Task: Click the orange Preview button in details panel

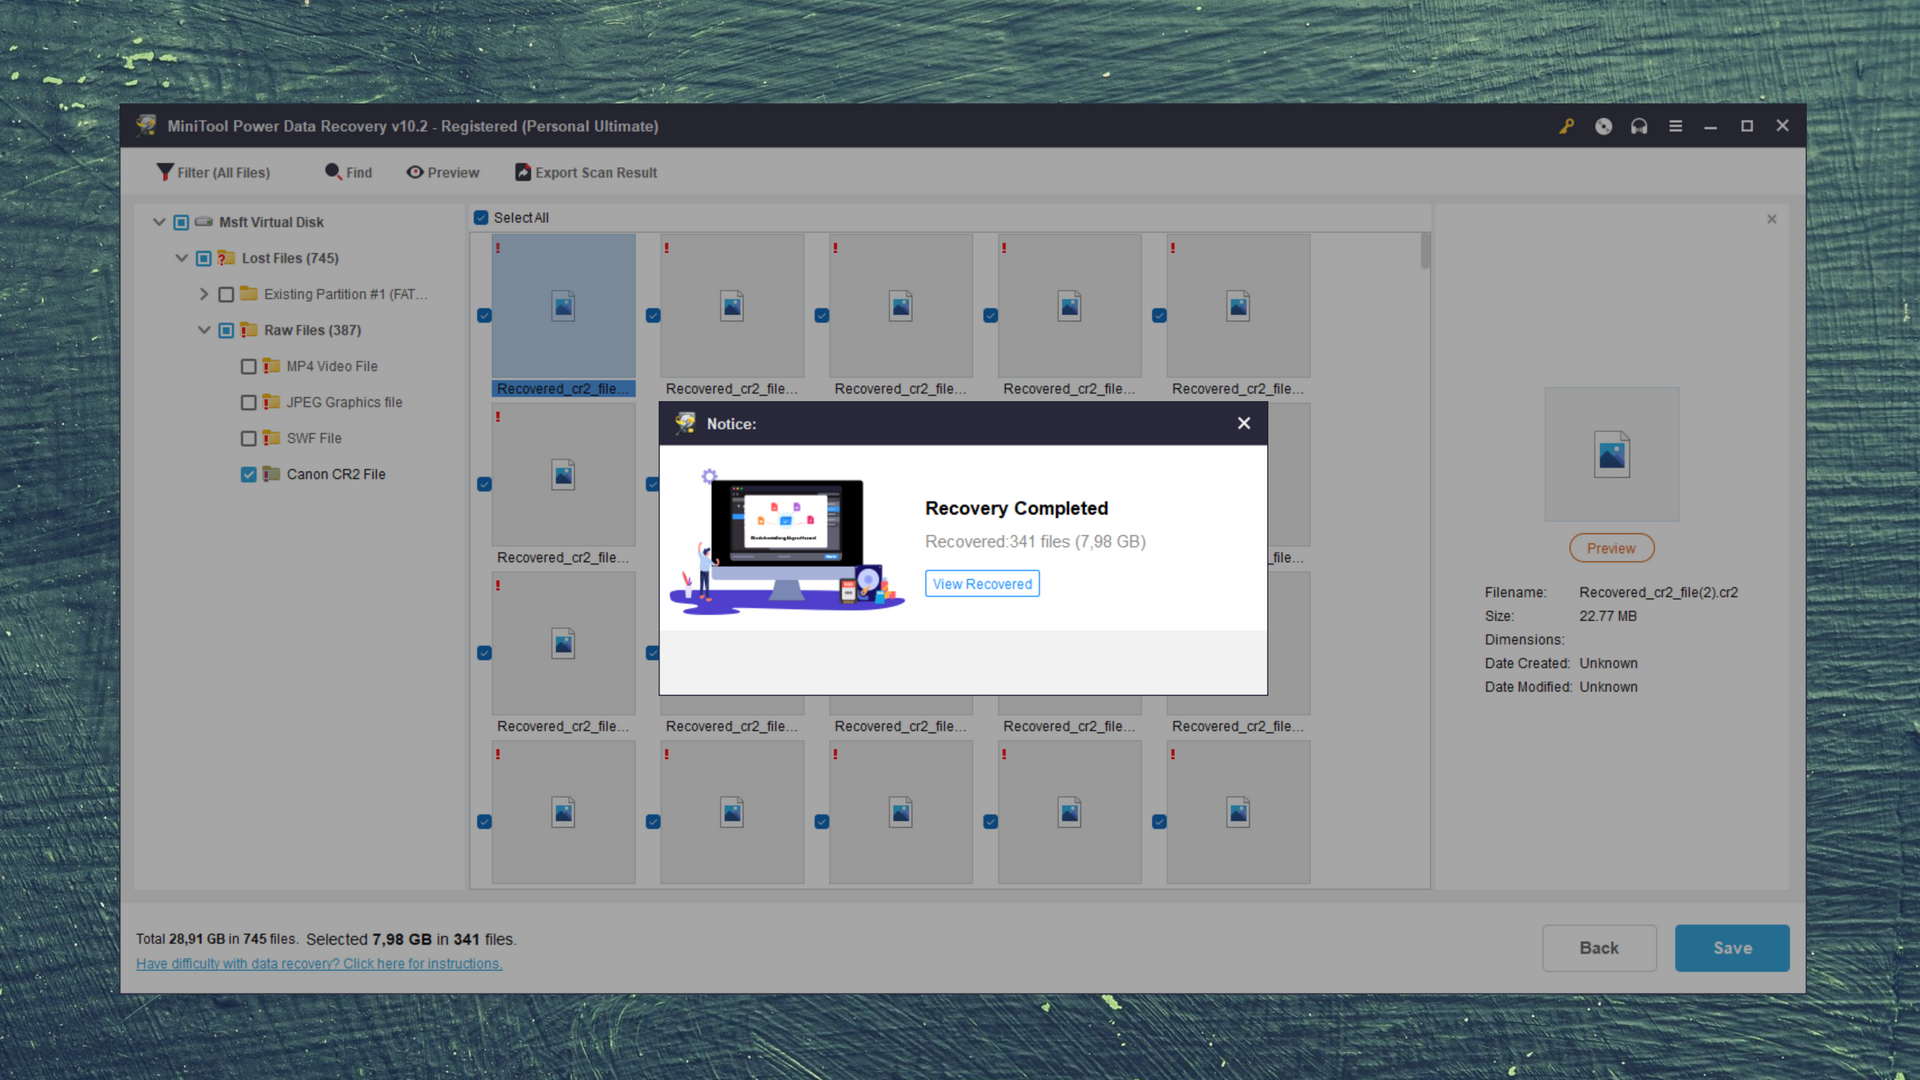Action: coord(1611,548)
